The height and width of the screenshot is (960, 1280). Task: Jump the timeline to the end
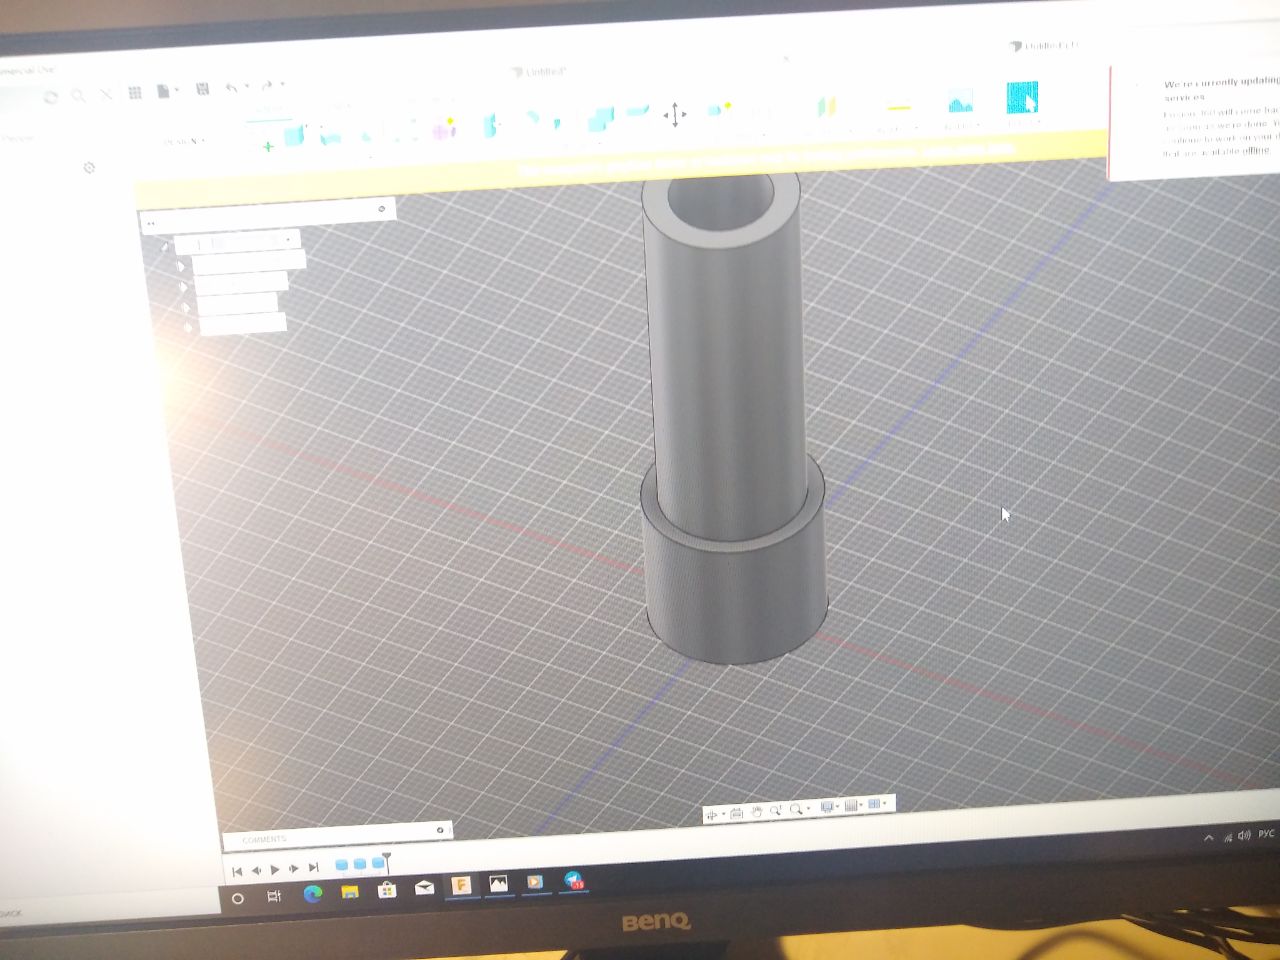(313, 868)
